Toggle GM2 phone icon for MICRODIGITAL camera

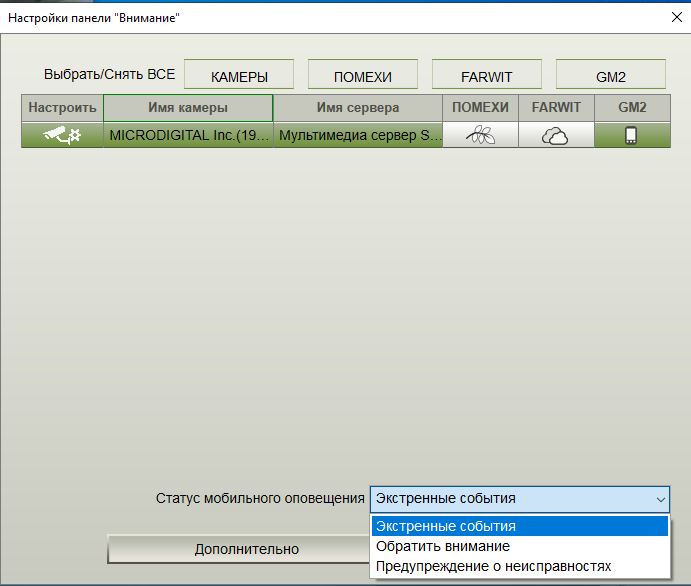632,135
